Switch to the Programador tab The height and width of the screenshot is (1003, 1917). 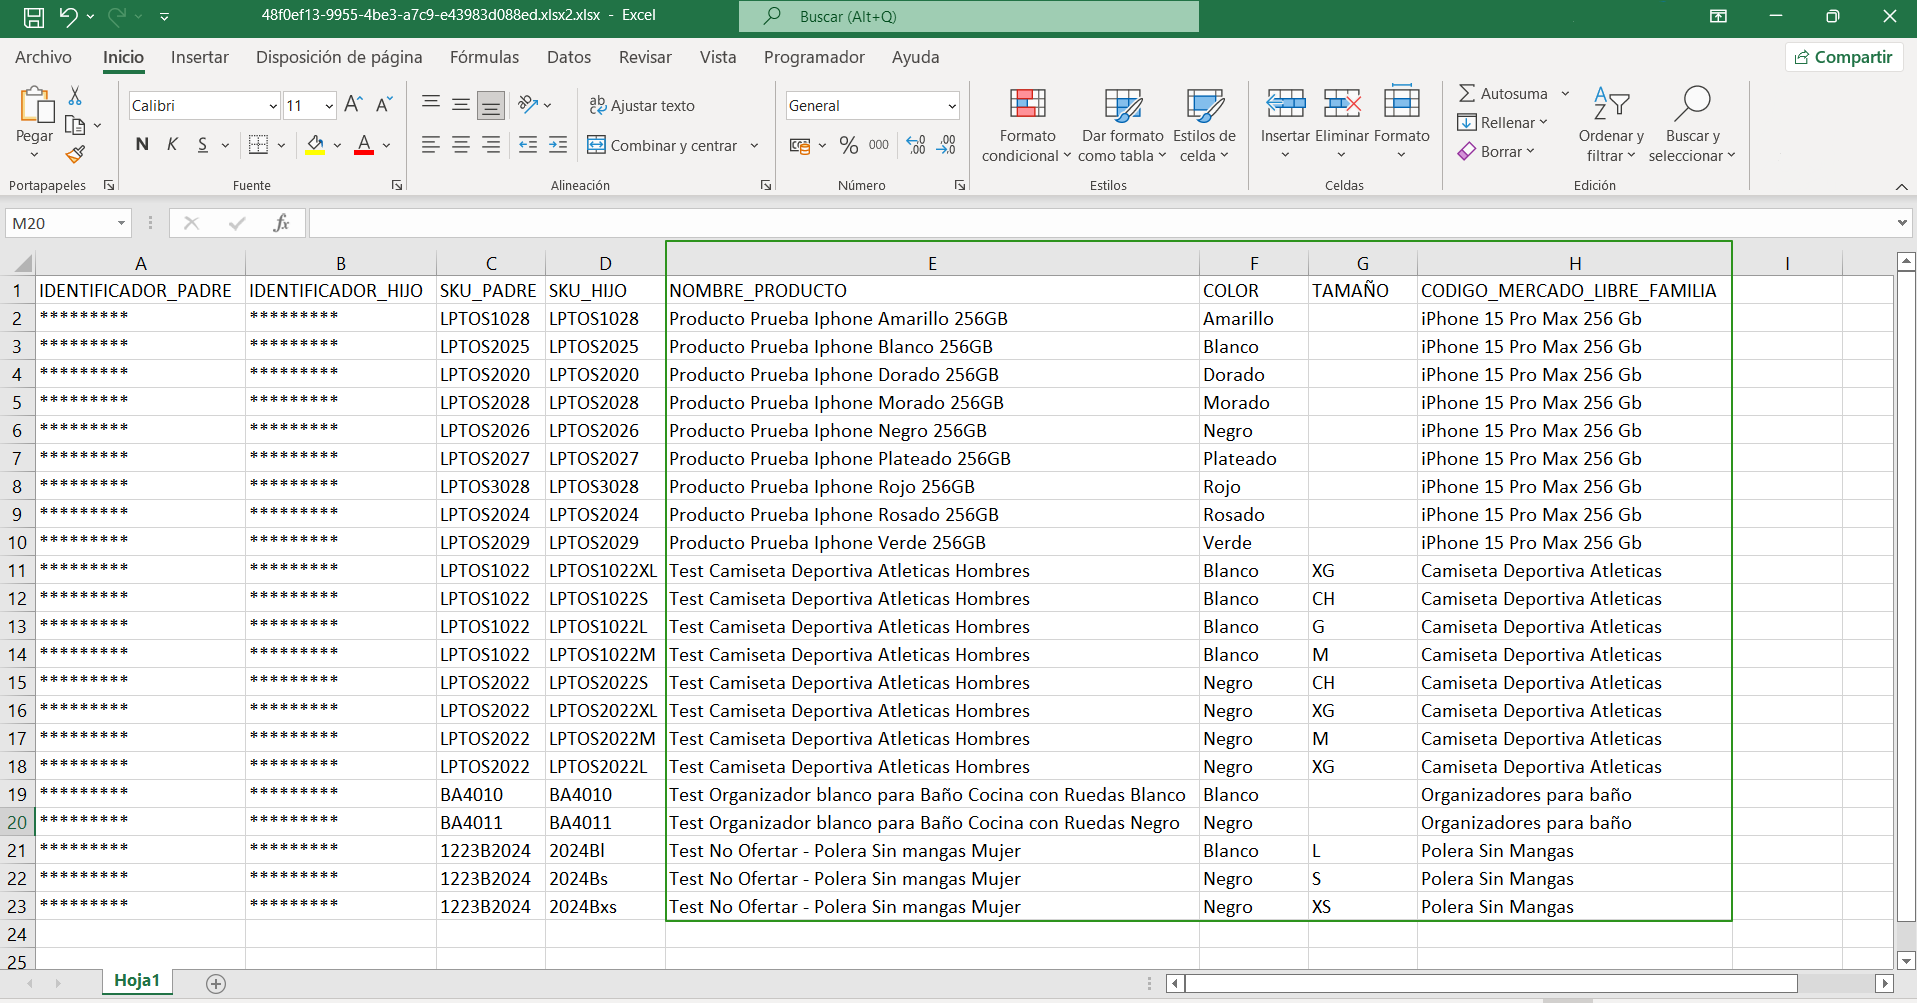coord(814,57)
